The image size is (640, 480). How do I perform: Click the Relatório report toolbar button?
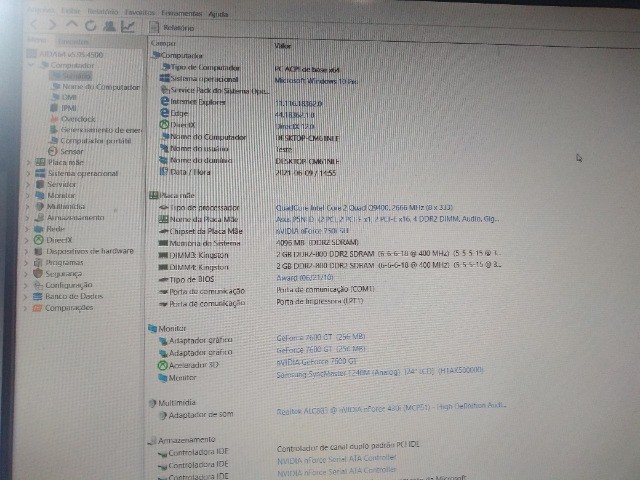click(172, 28)
